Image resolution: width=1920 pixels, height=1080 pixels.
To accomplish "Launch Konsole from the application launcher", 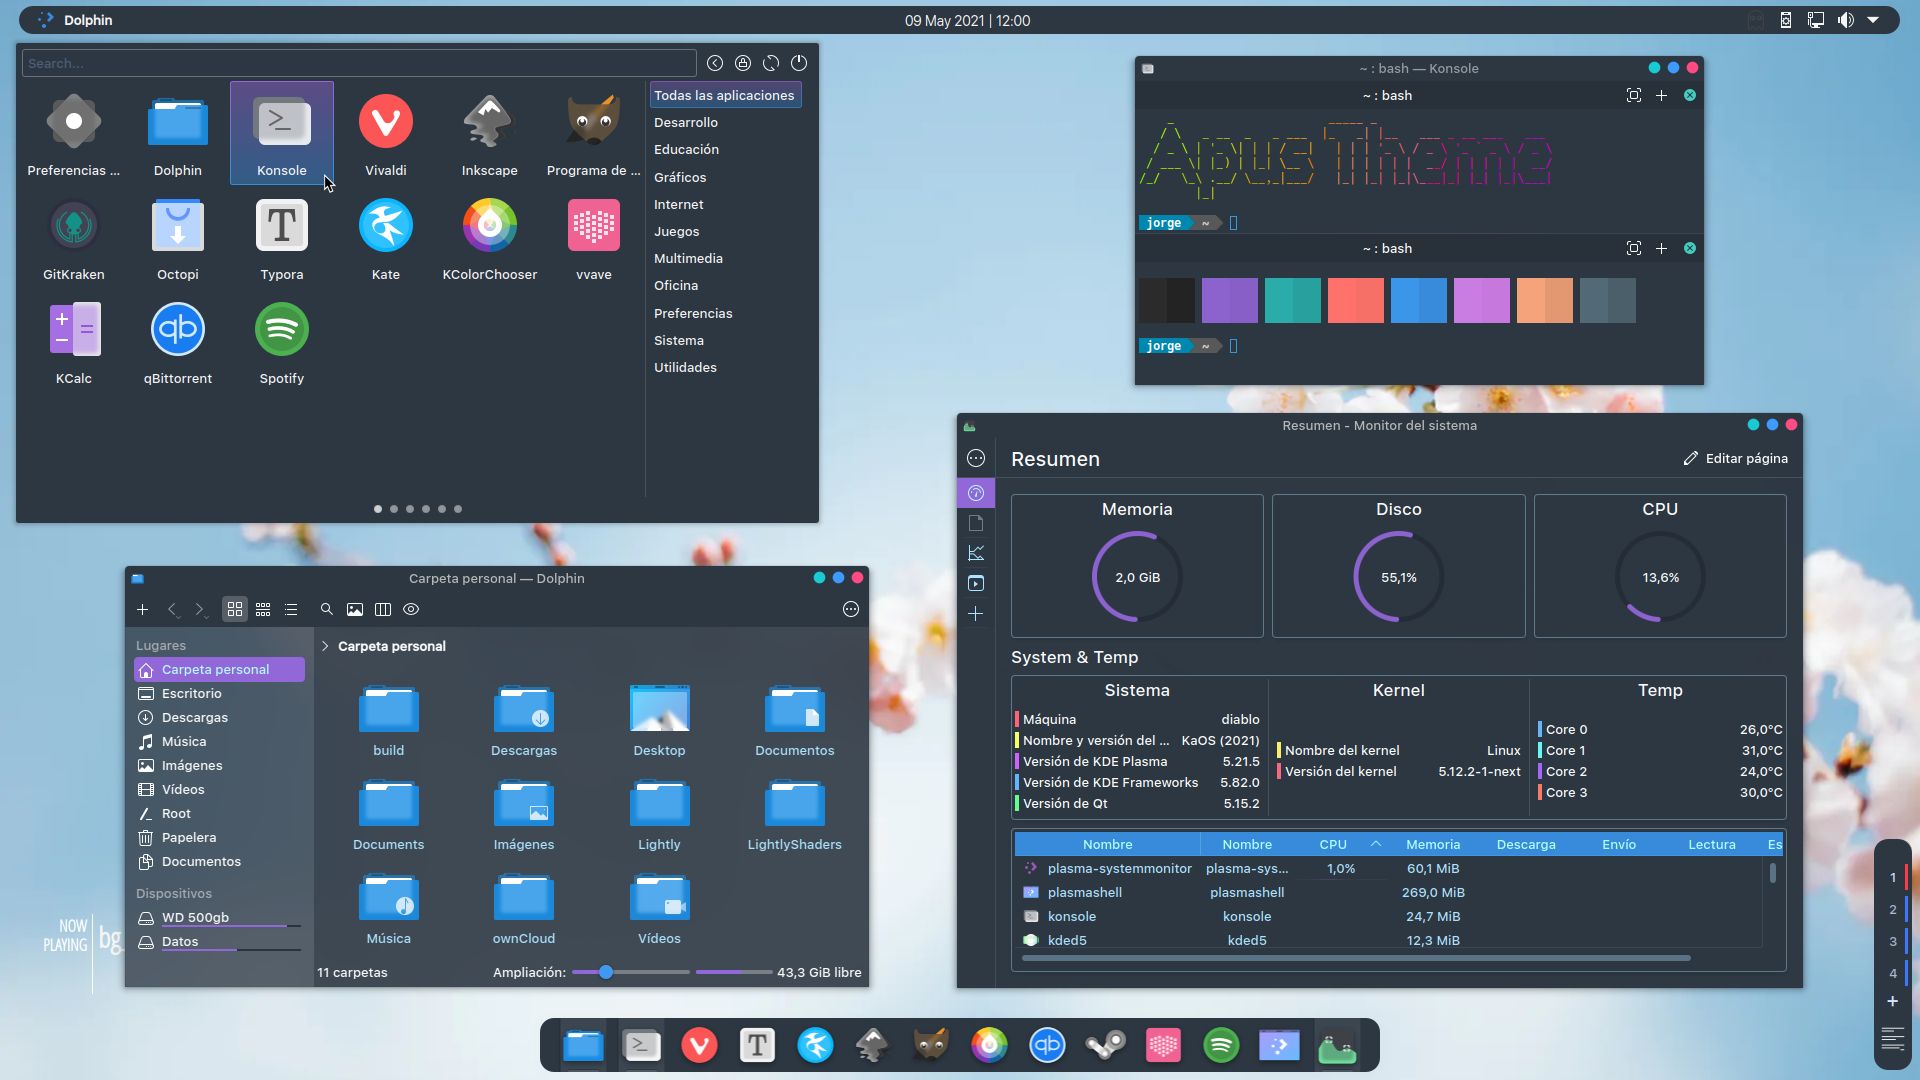I will tap(281, 133).
